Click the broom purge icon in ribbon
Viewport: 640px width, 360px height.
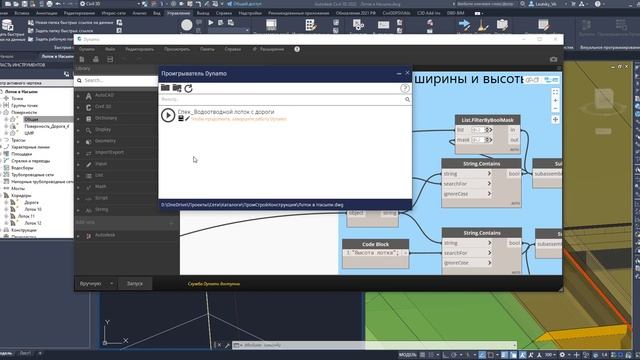(483, 25)
